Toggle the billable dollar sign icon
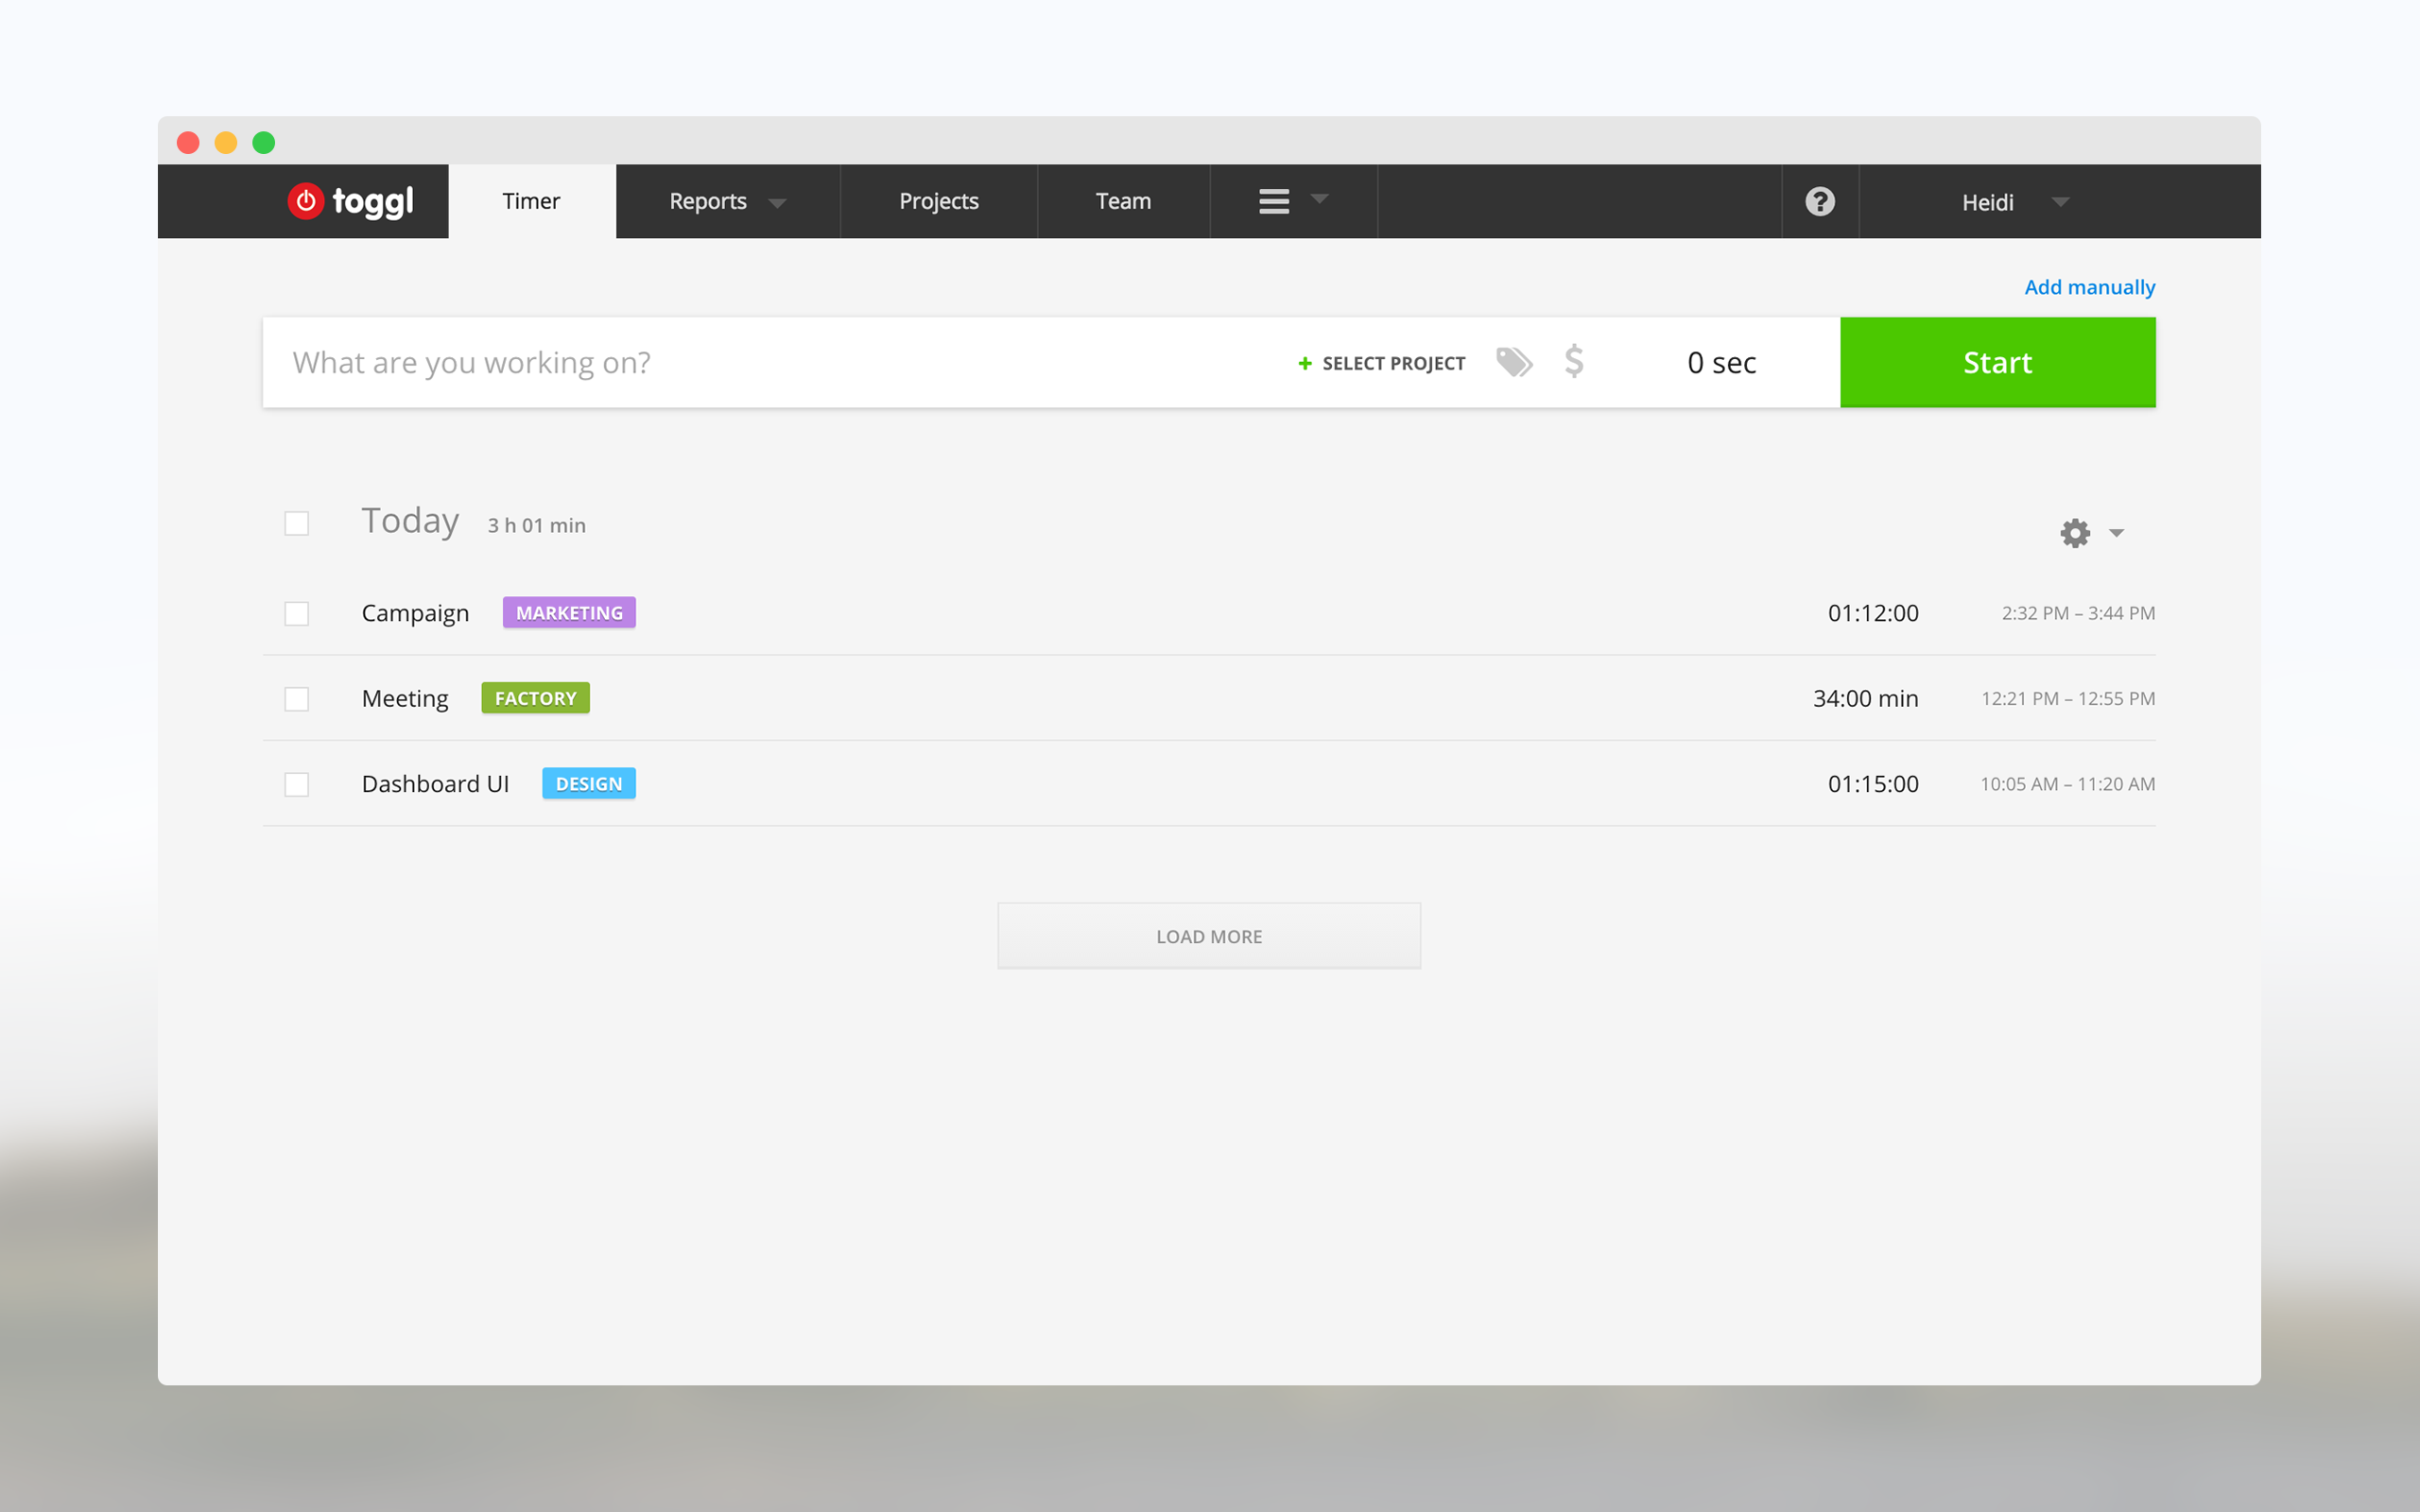Viewport: 2420px width, 1512px height. pyautogui.click(x=1574, y=361)
